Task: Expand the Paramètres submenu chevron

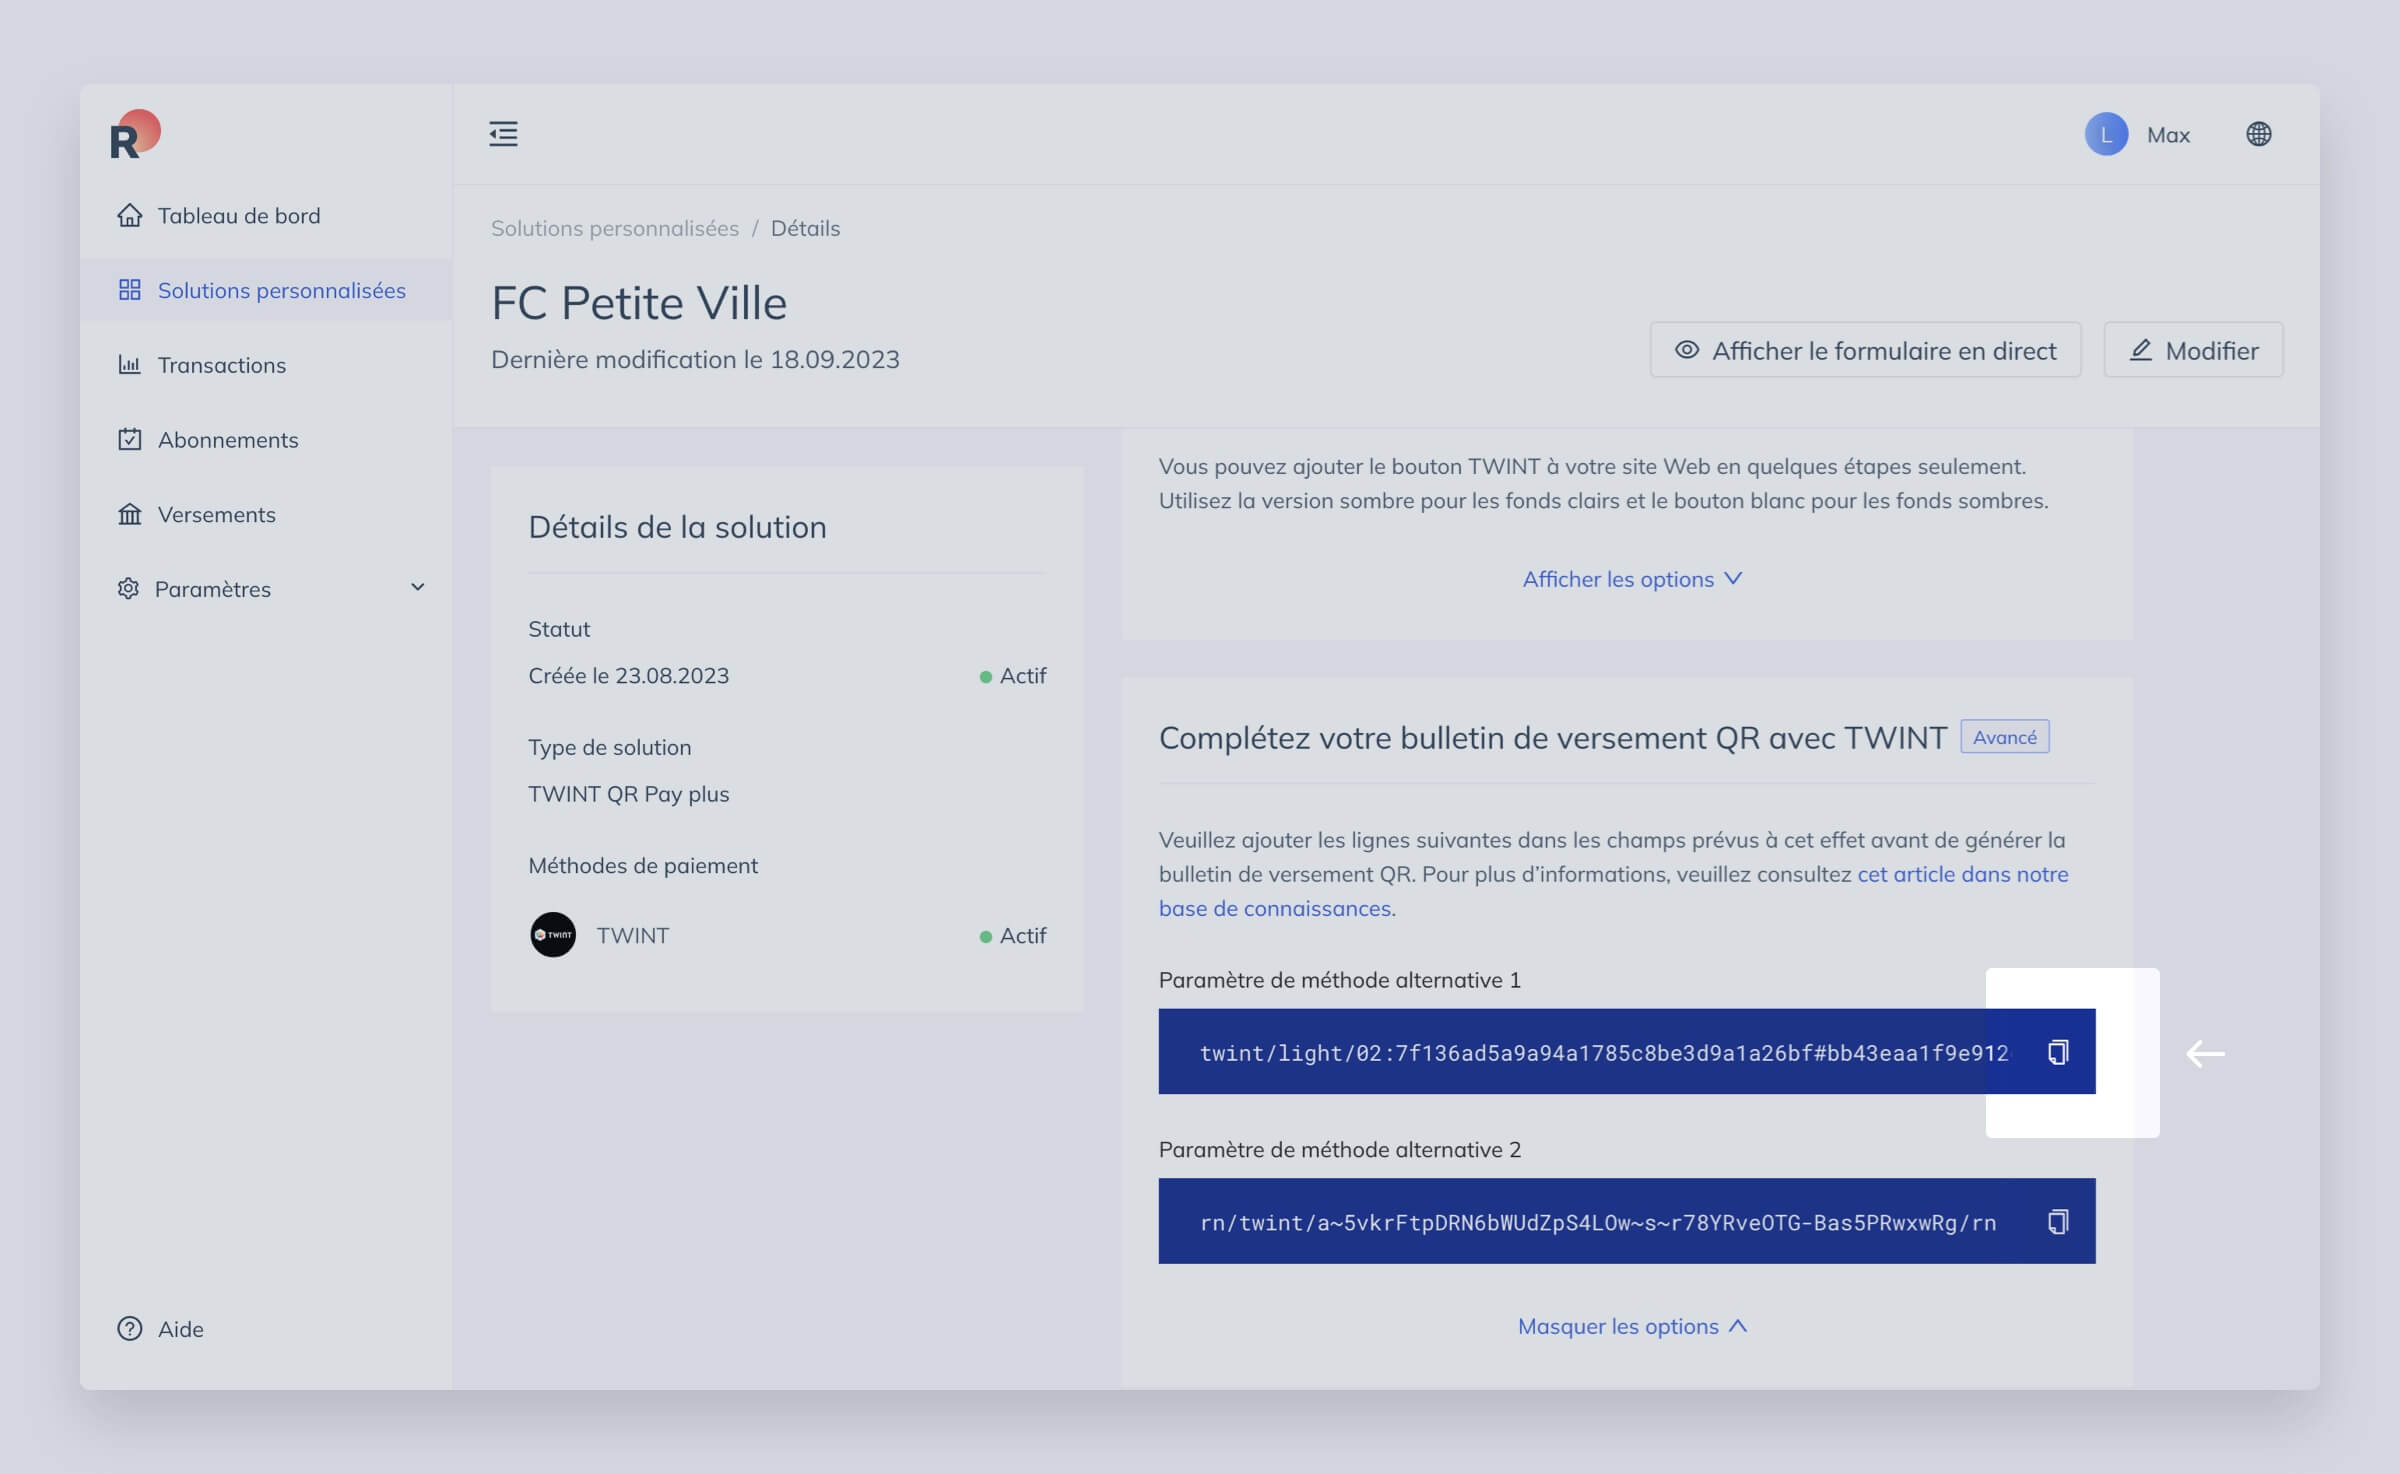Action: pos(418,588)
